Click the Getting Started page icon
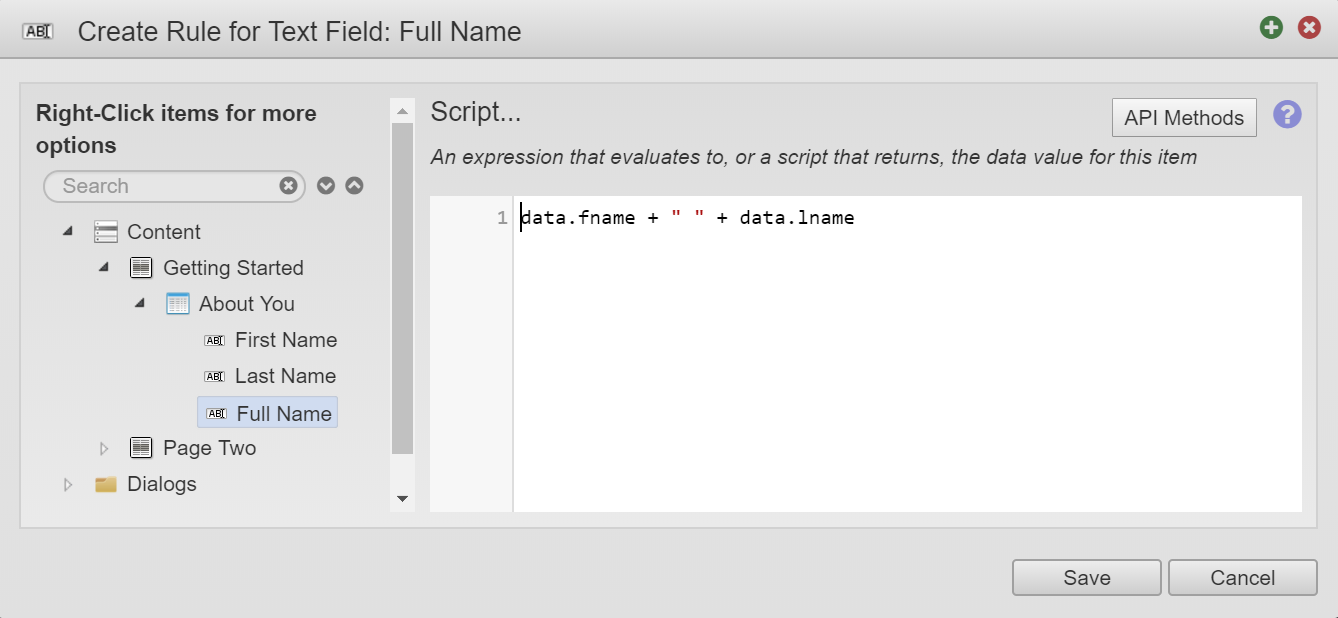This screenshot has height=618, width=1338. [x=142, y=268]
